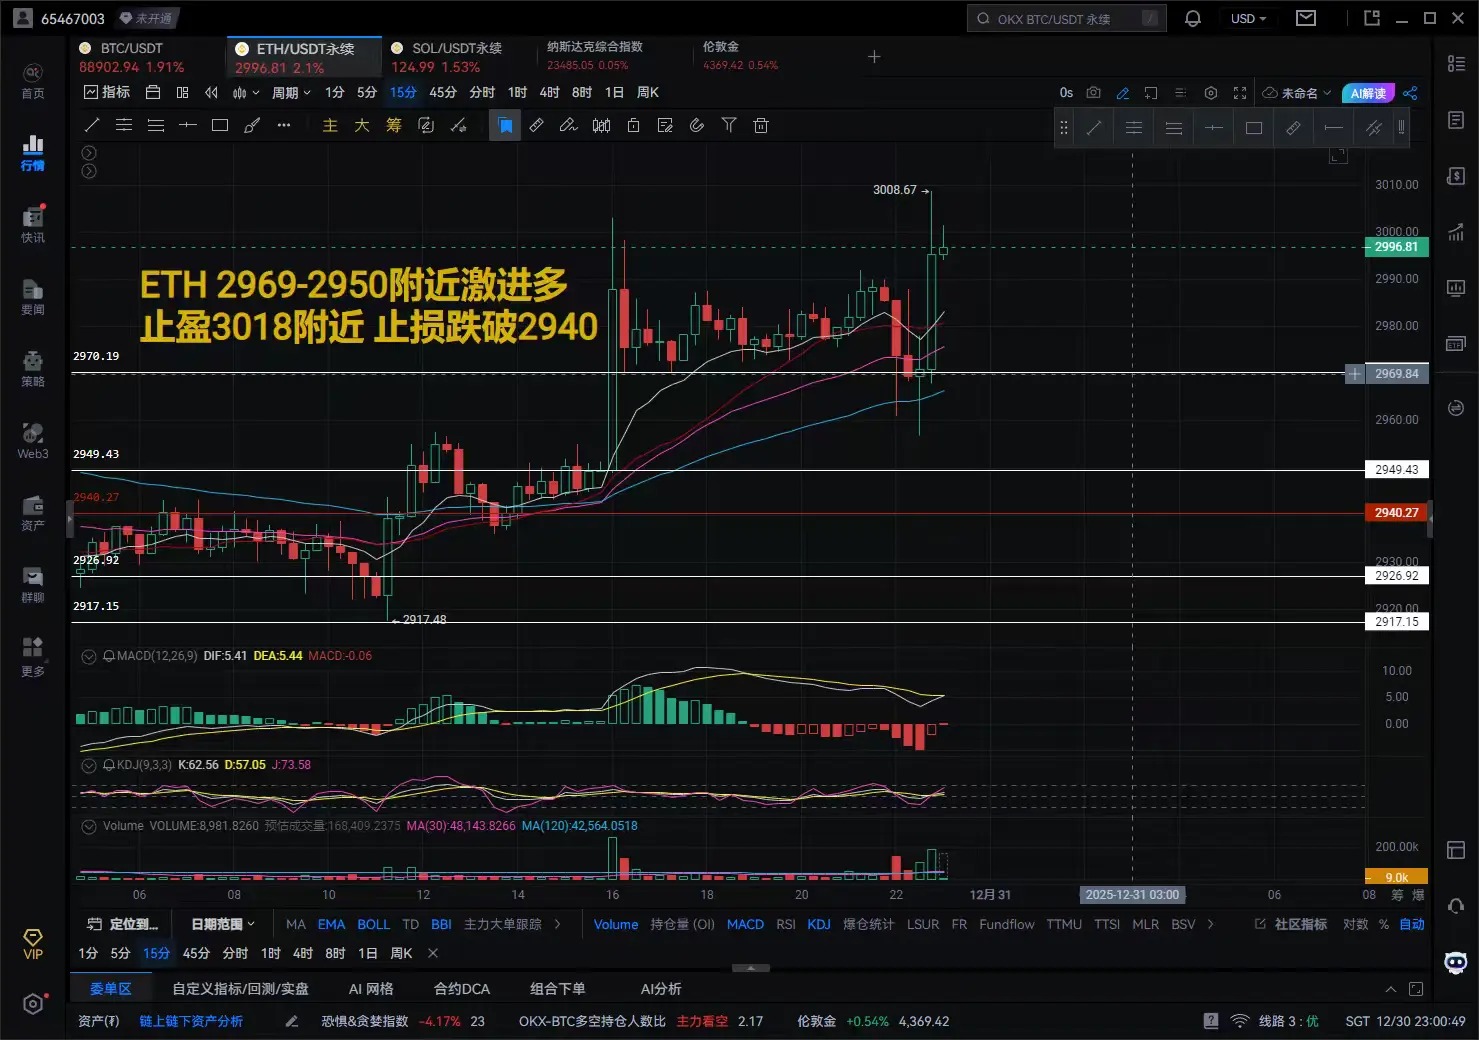This screenshot has height=1040, width=1479.
Task: Toggle the EMA indicator
Action: (331, 924)
